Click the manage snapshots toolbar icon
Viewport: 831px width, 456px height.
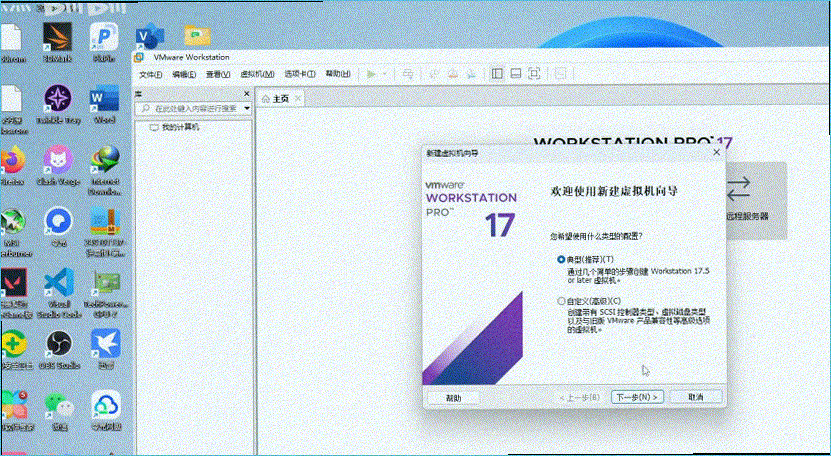tap(471, 74)
